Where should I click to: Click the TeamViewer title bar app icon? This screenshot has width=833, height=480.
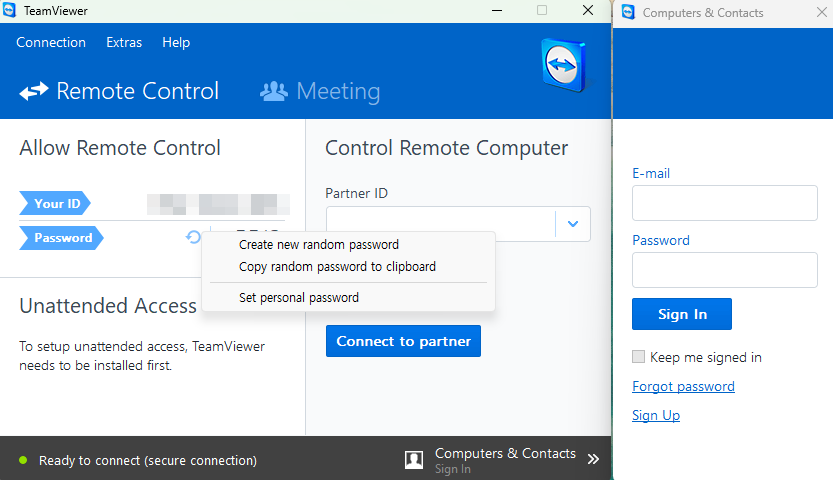click(x=10, y=11)
